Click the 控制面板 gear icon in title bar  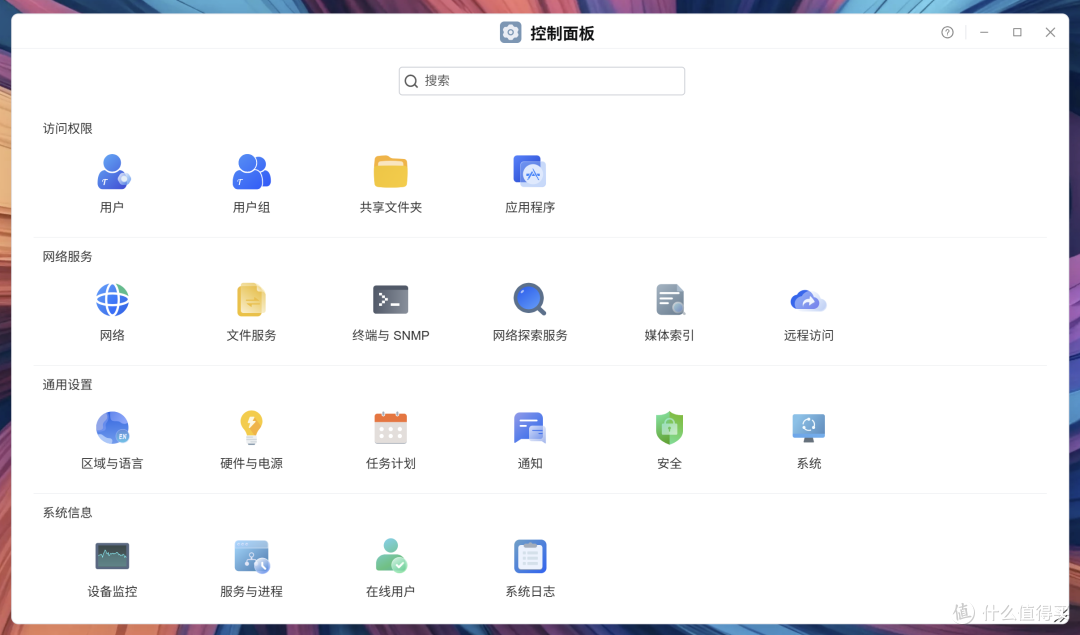pyautogui.click(x=510, y=32)
